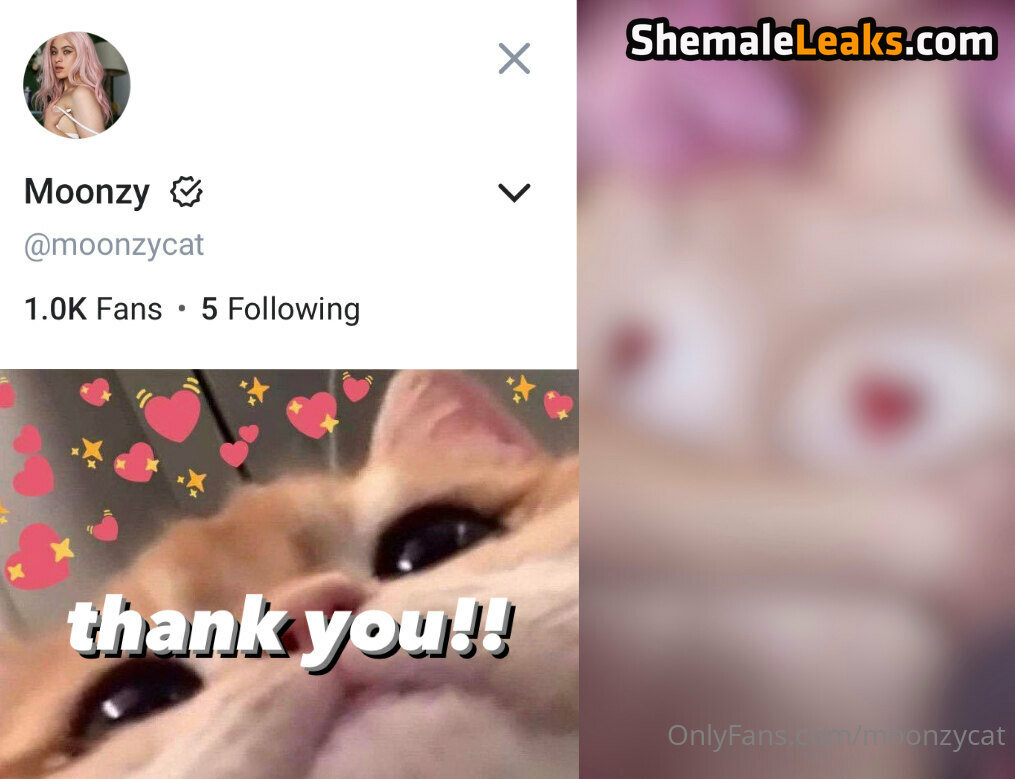Screen dimensions: 1015x779
Task: Click the site logo at top right
Action: (812, 41)
